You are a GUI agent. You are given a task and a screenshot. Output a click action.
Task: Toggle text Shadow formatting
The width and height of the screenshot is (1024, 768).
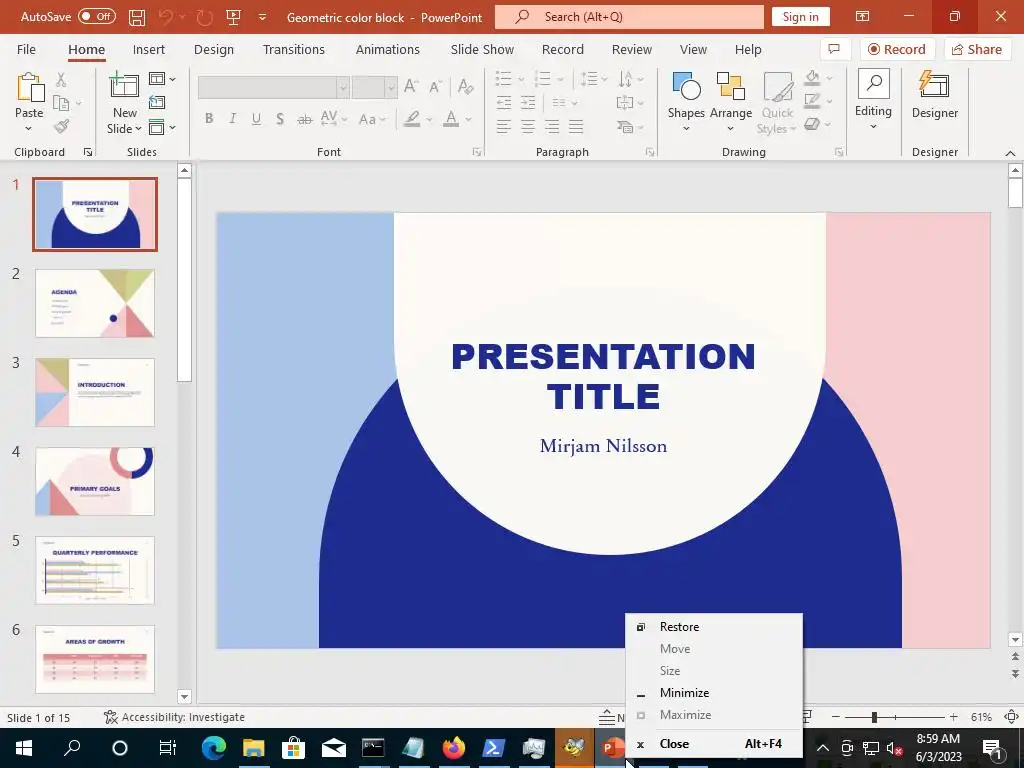click(x=280, y=118)
